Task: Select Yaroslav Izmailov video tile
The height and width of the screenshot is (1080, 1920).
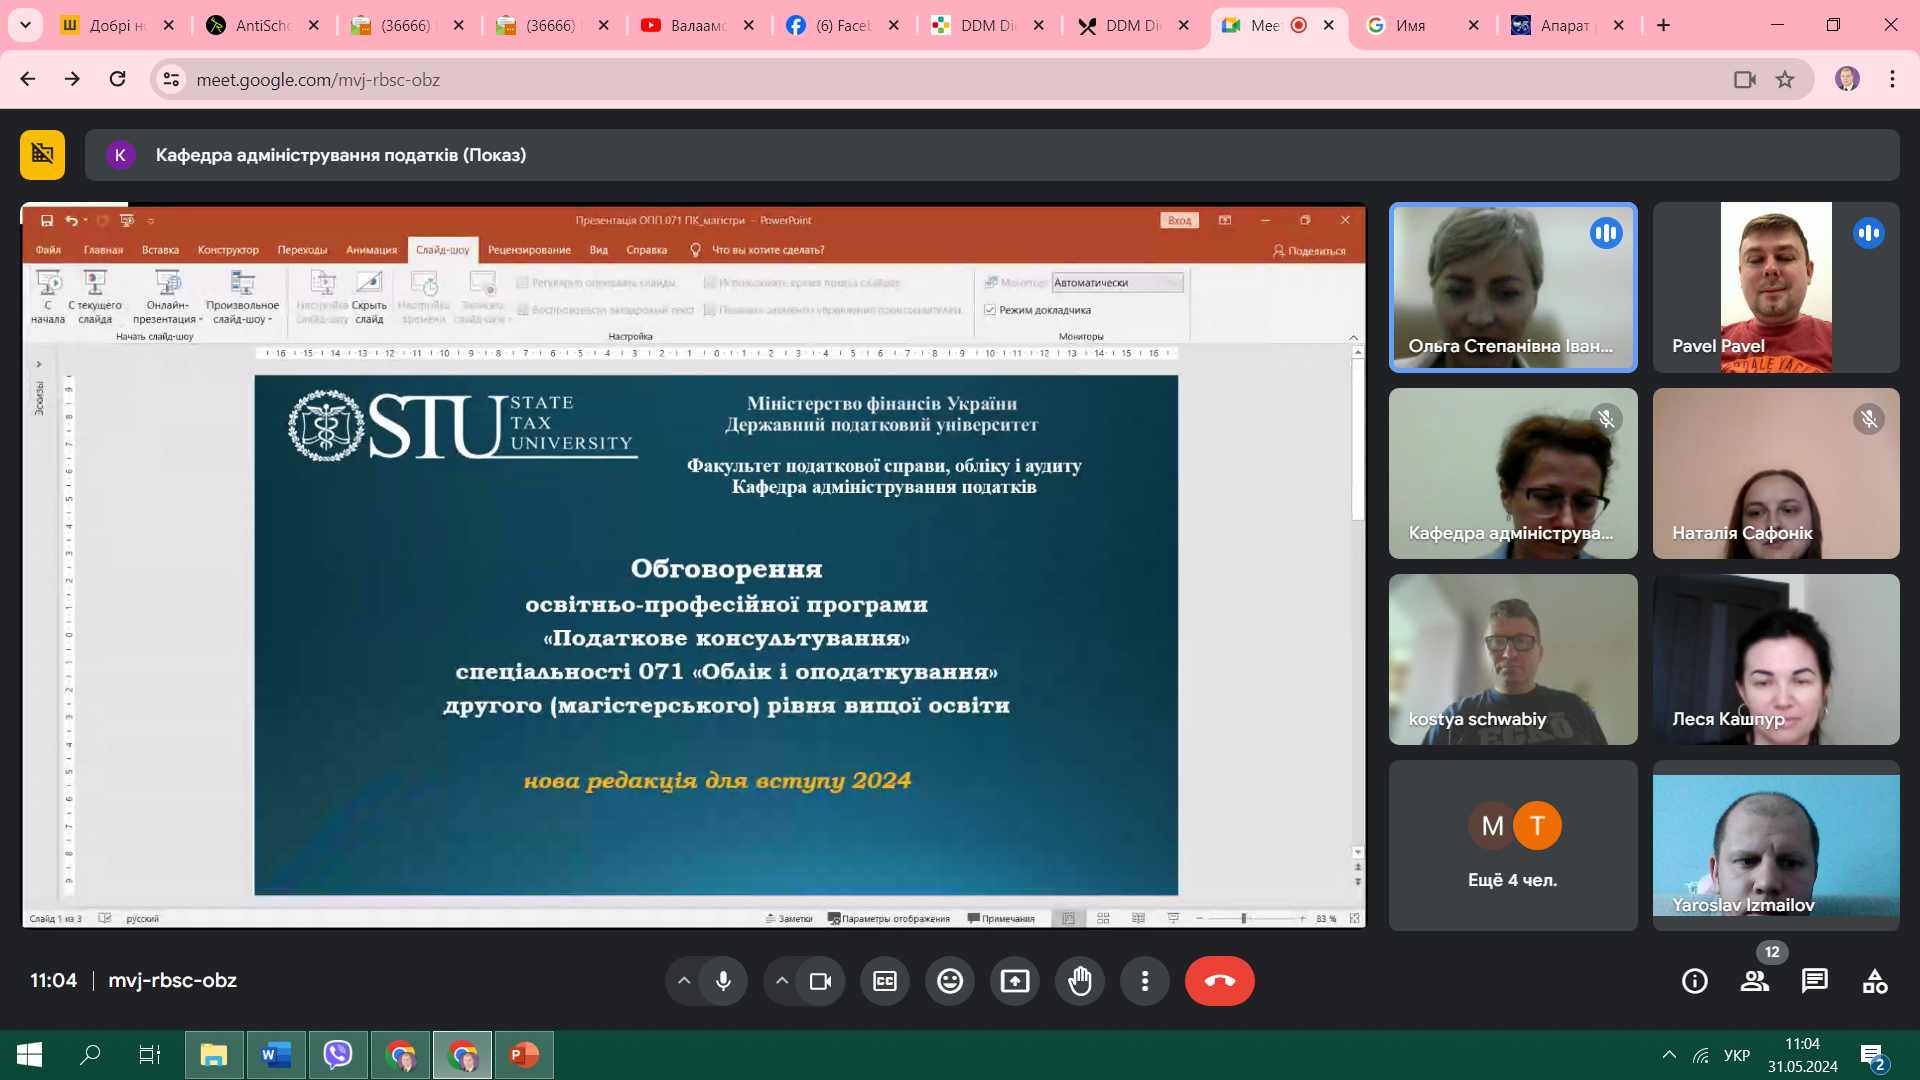Action: [1776, 845]
